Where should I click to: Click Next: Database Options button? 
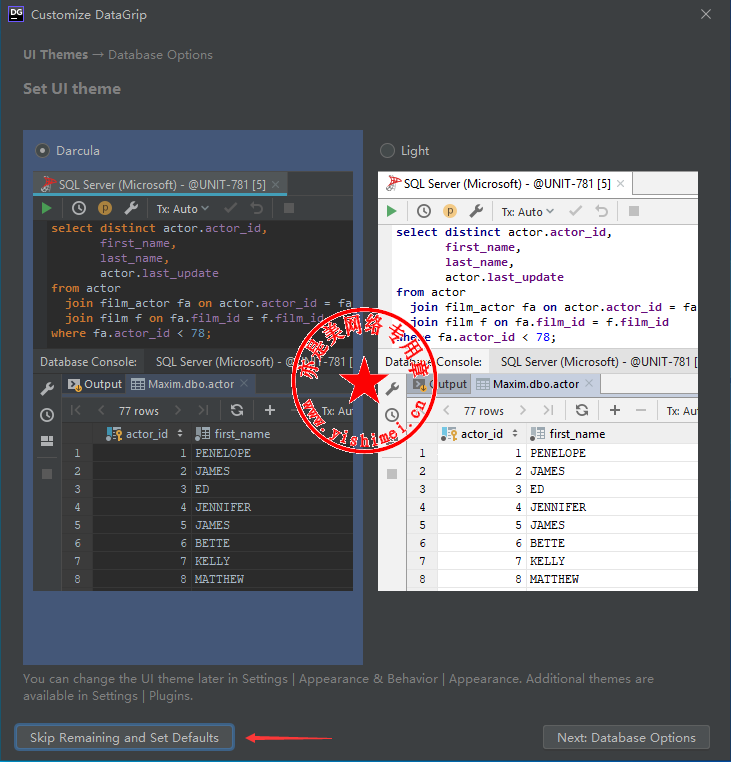point(626,737)
